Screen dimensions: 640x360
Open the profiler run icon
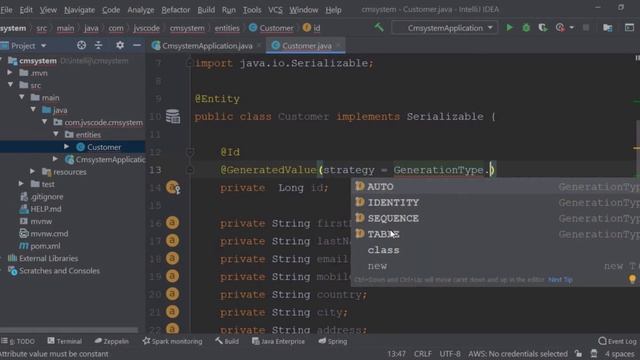tap(560, 28)
